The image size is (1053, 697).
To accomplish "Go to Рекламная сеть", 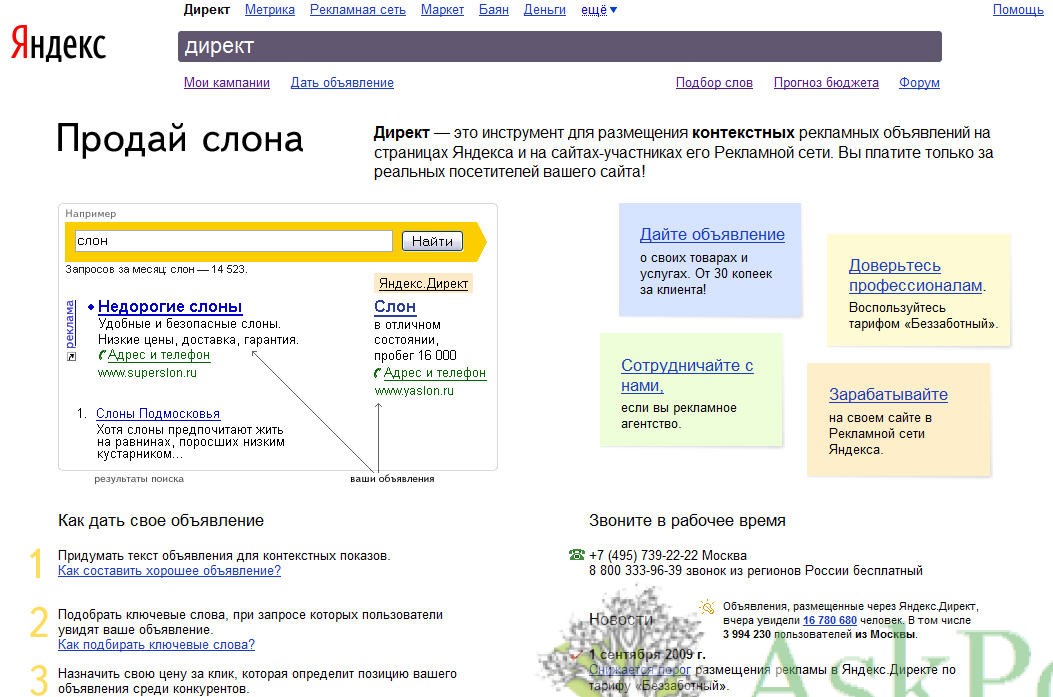I will coord(358,10).
